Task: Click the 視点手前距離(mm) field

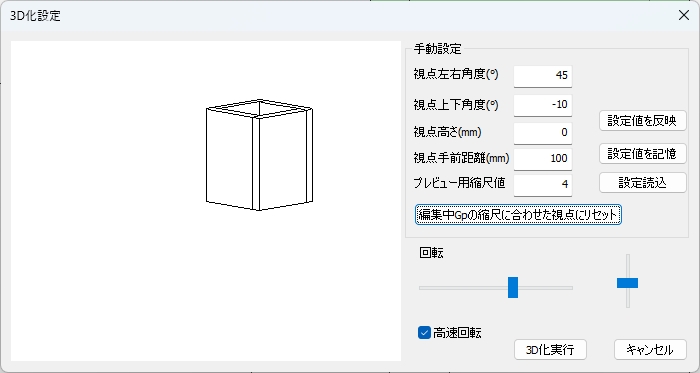Action: [x=542, y=159]
